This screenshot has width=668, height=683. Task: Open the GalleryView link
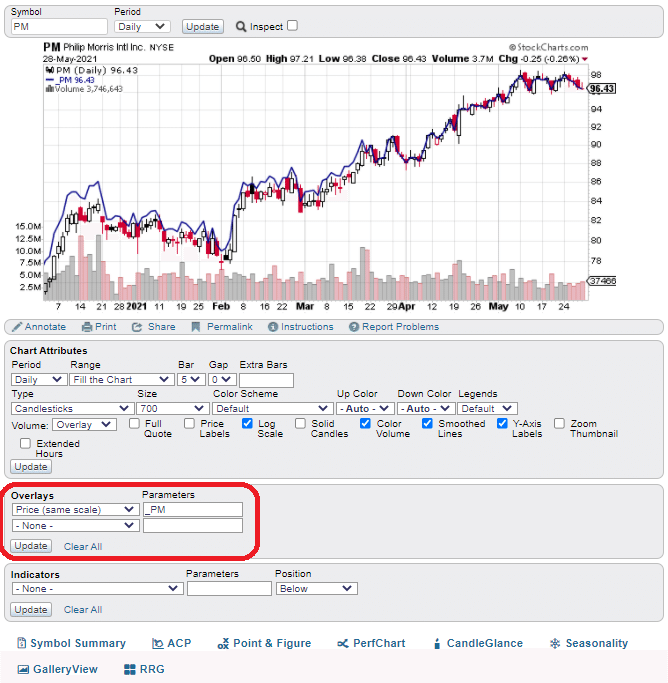pyautogui.click(x=65, y=669)
